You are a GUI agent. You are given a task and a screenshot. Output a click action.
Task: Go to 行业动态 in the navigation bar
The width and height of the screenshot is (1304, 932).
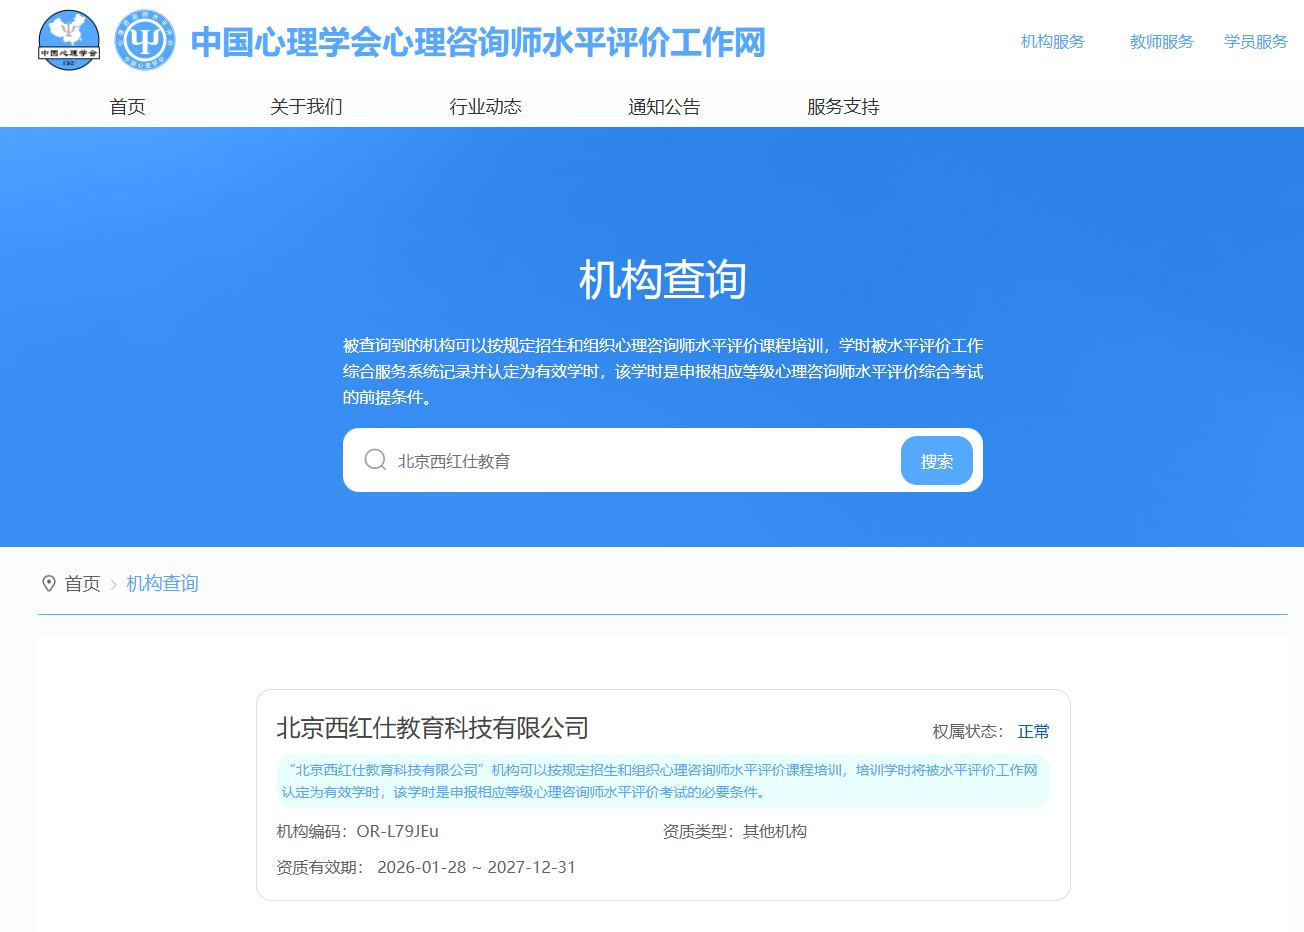point(485,107)
